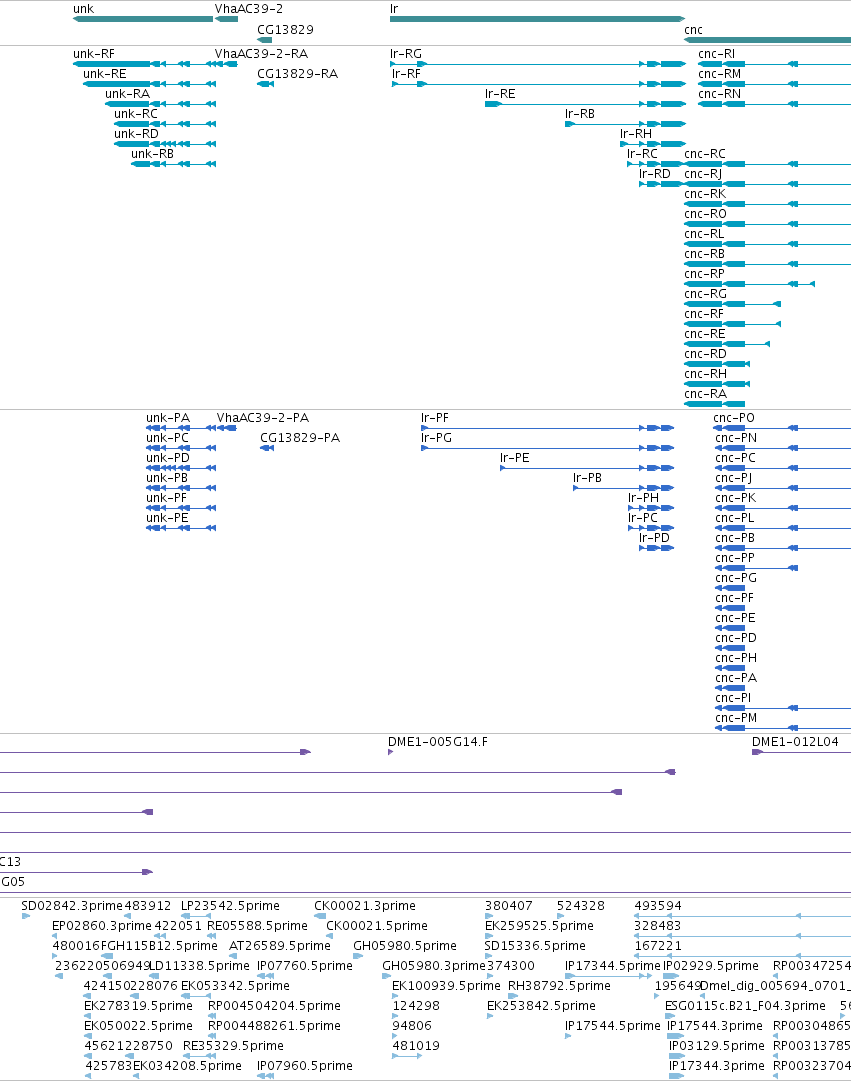Click CG13829-RA transcript label
Image resolution: width=851 pixels, height=1081 pixels.
coord(297,74)
